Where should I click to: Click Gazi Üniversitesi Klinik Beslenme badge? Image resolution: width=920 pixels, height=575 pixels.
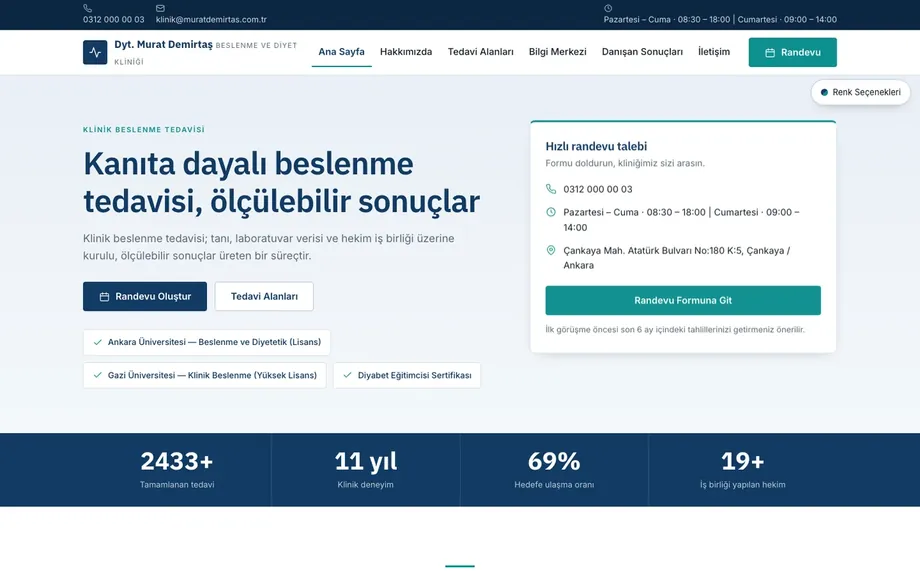pos(204,375)
